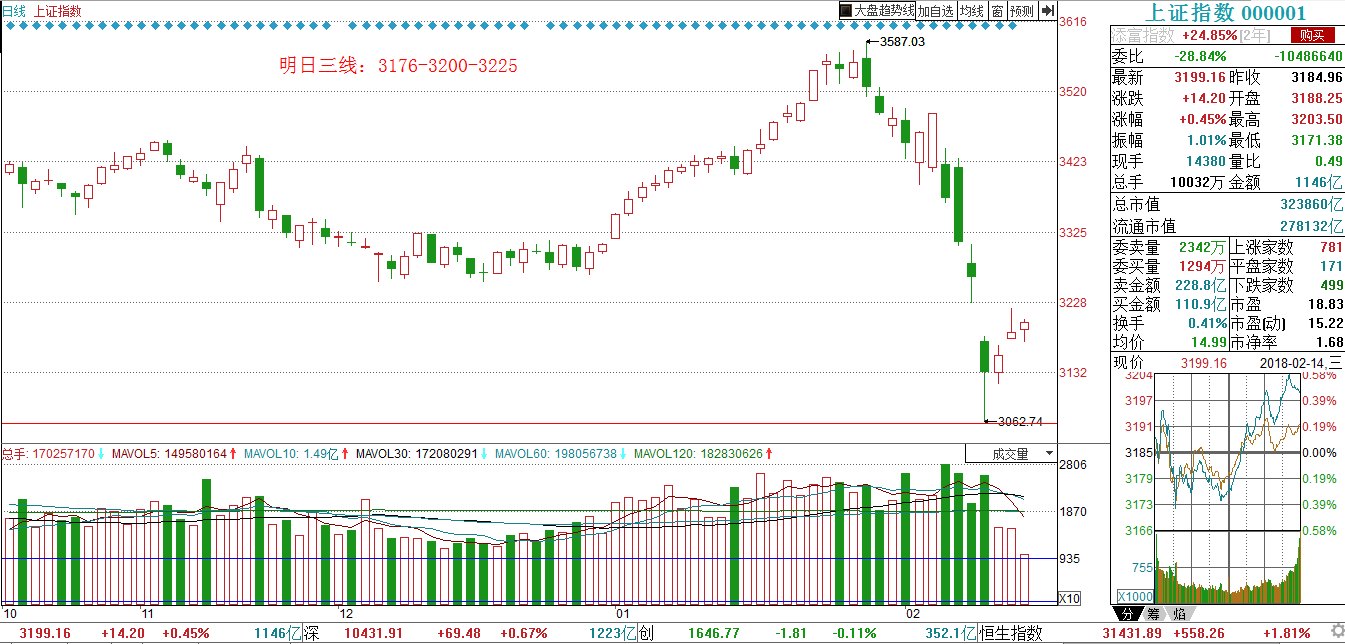The height and width of the screenshot is (644, 1345).
Task: Click the 恒生指数 change +1.81%
Action: [x=1285, y=634]
